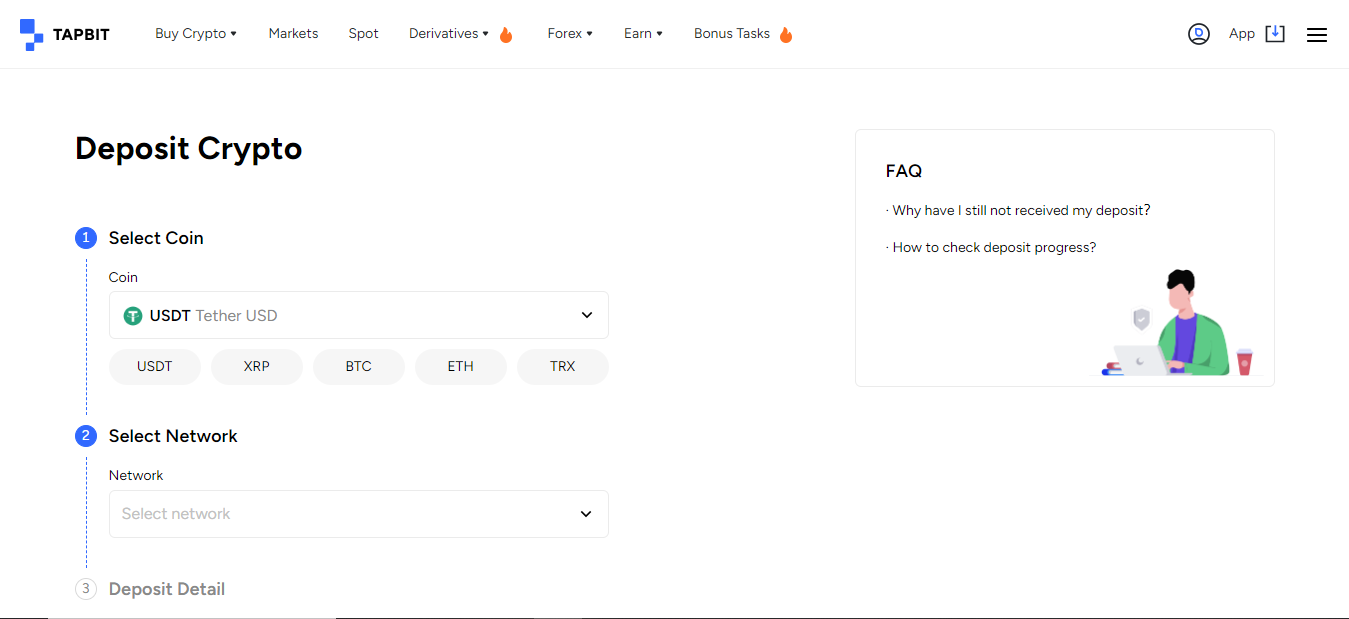The width and height of the screenshot is (1349, 619).
Task: Open the user account profile icon
Action: (1199, 34)
